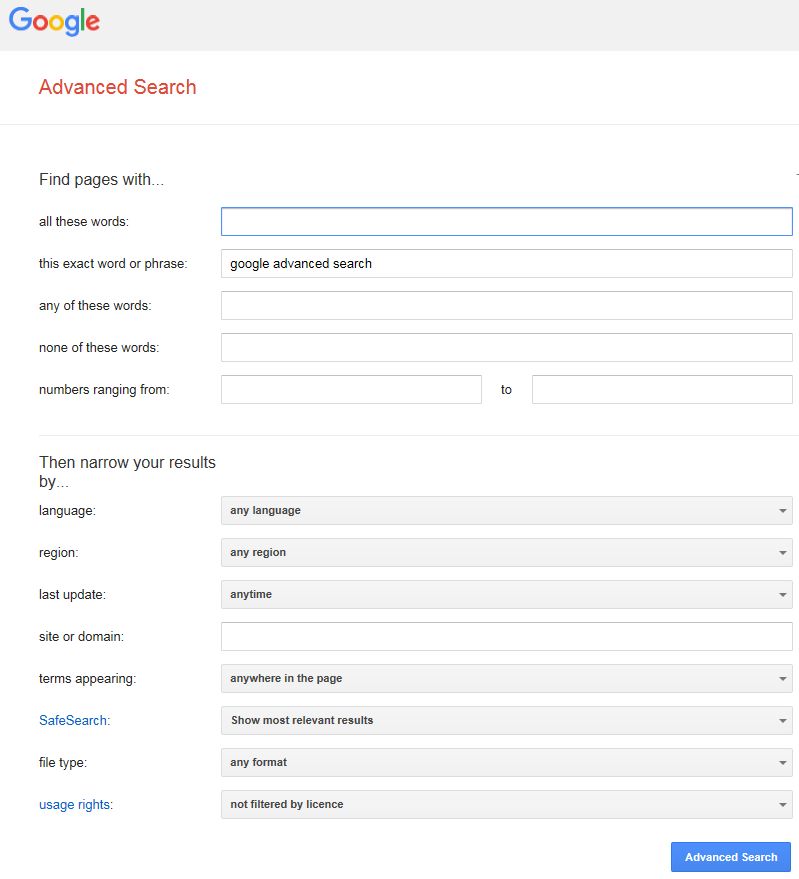This screenshot has height=879, width=799.
Task: Open the SafeSearch help link
Action: point(74,720)
